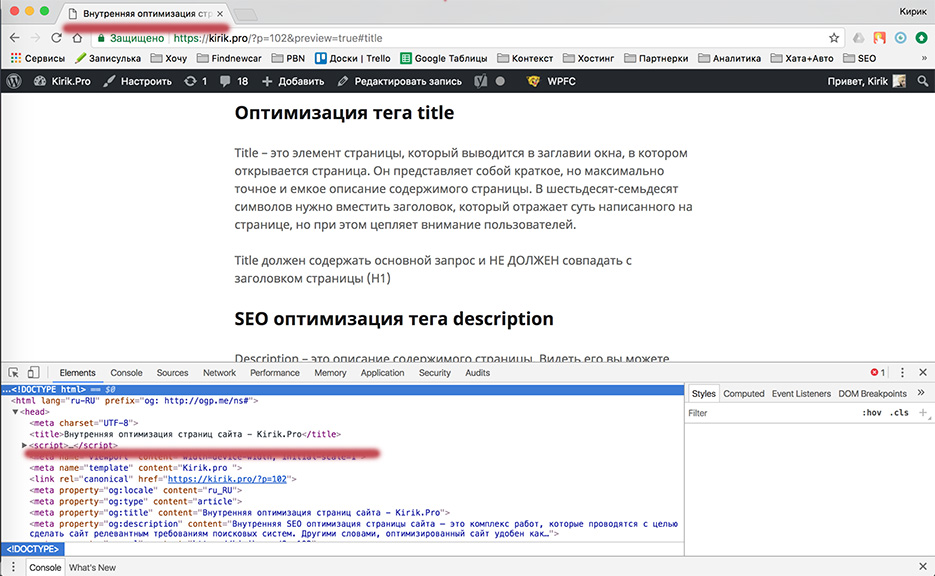Open the Хостинг bookmarks folder
Viewport: 935px width, 576px height.
pyautogui.click(x=589, y=58)
